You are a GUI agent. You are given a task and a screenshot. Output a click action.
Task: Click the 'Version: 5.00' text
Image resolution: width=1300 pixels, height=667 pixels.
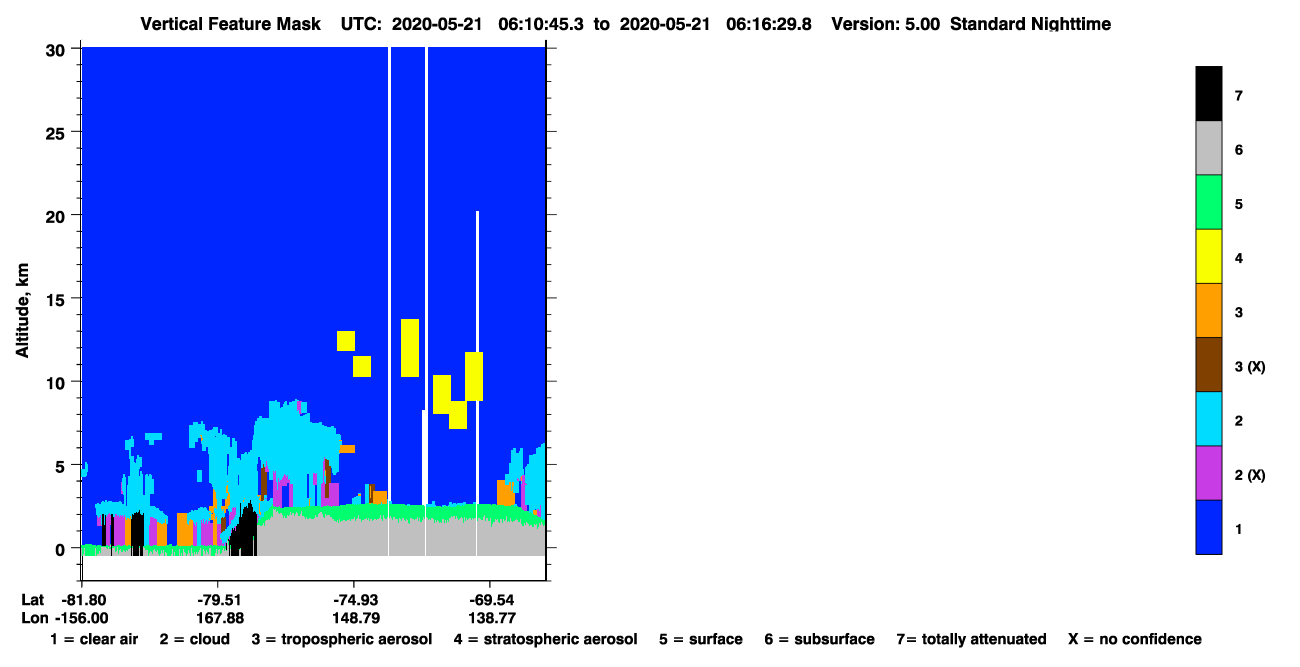point(885,23)
